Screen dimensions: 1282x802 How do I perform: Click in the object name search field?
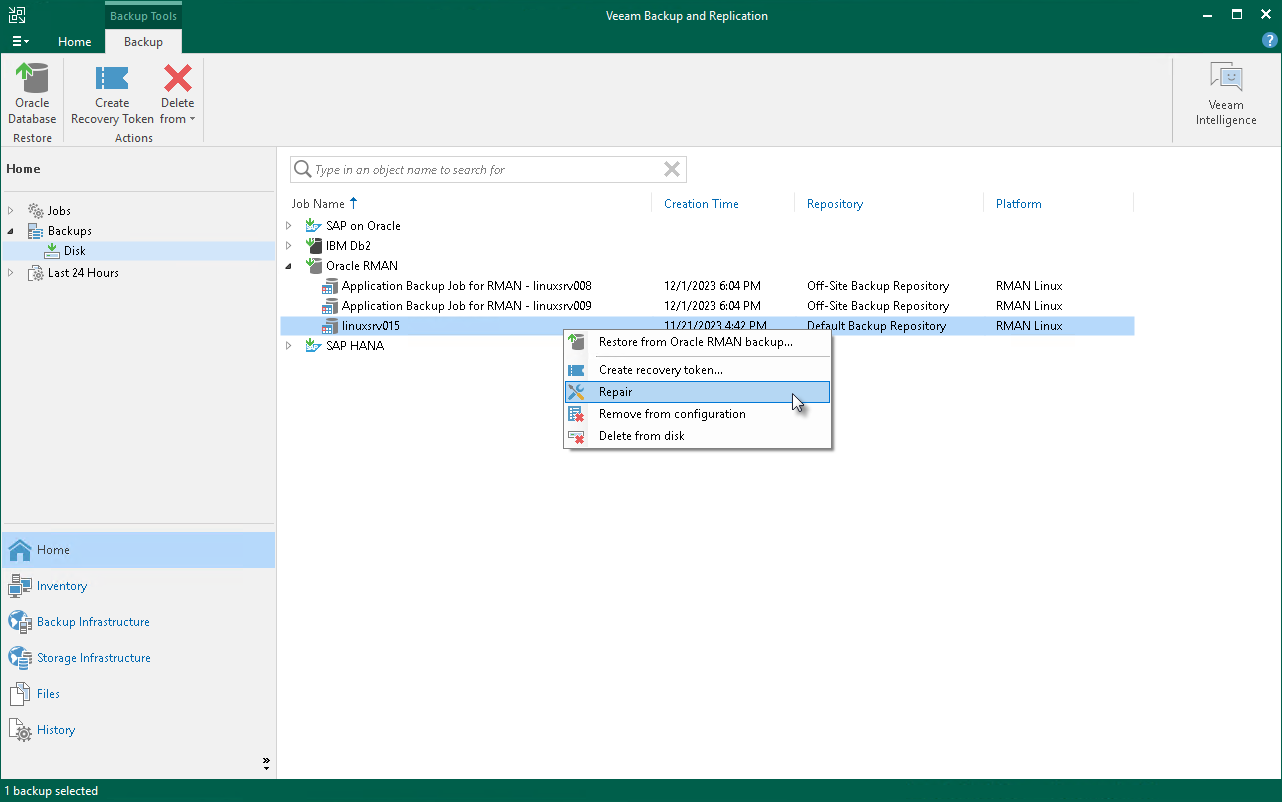(x=480, y=170)
